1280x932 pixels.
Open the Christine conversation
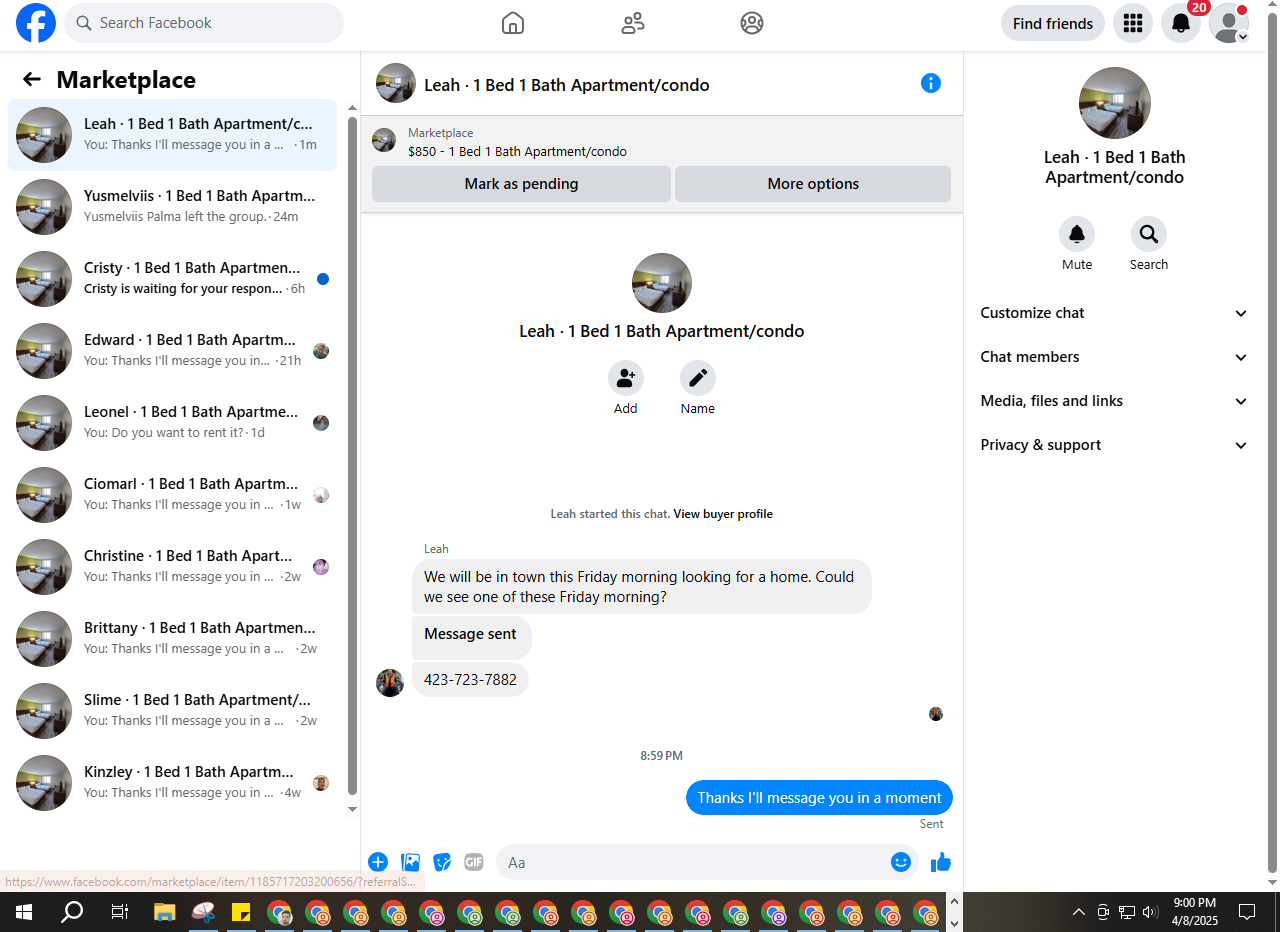tap(172, 567)
